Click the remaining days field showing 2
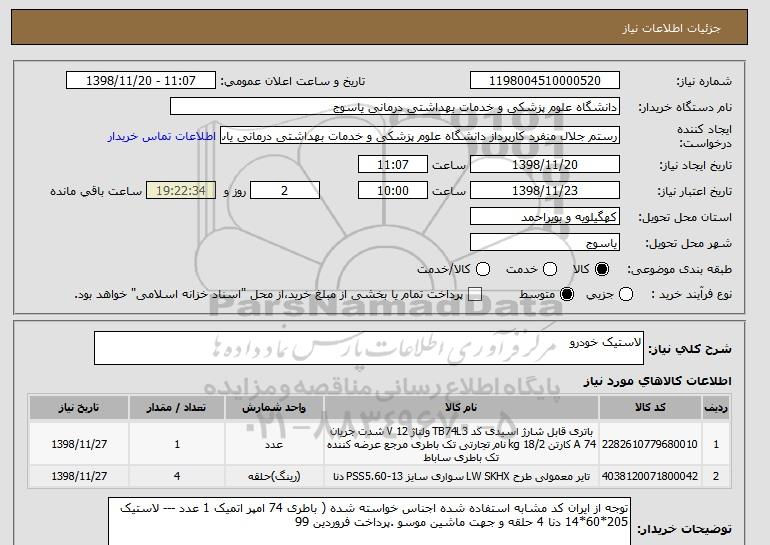Image resolution: width=770 pixels, height=545 pixels. [285, 191]
